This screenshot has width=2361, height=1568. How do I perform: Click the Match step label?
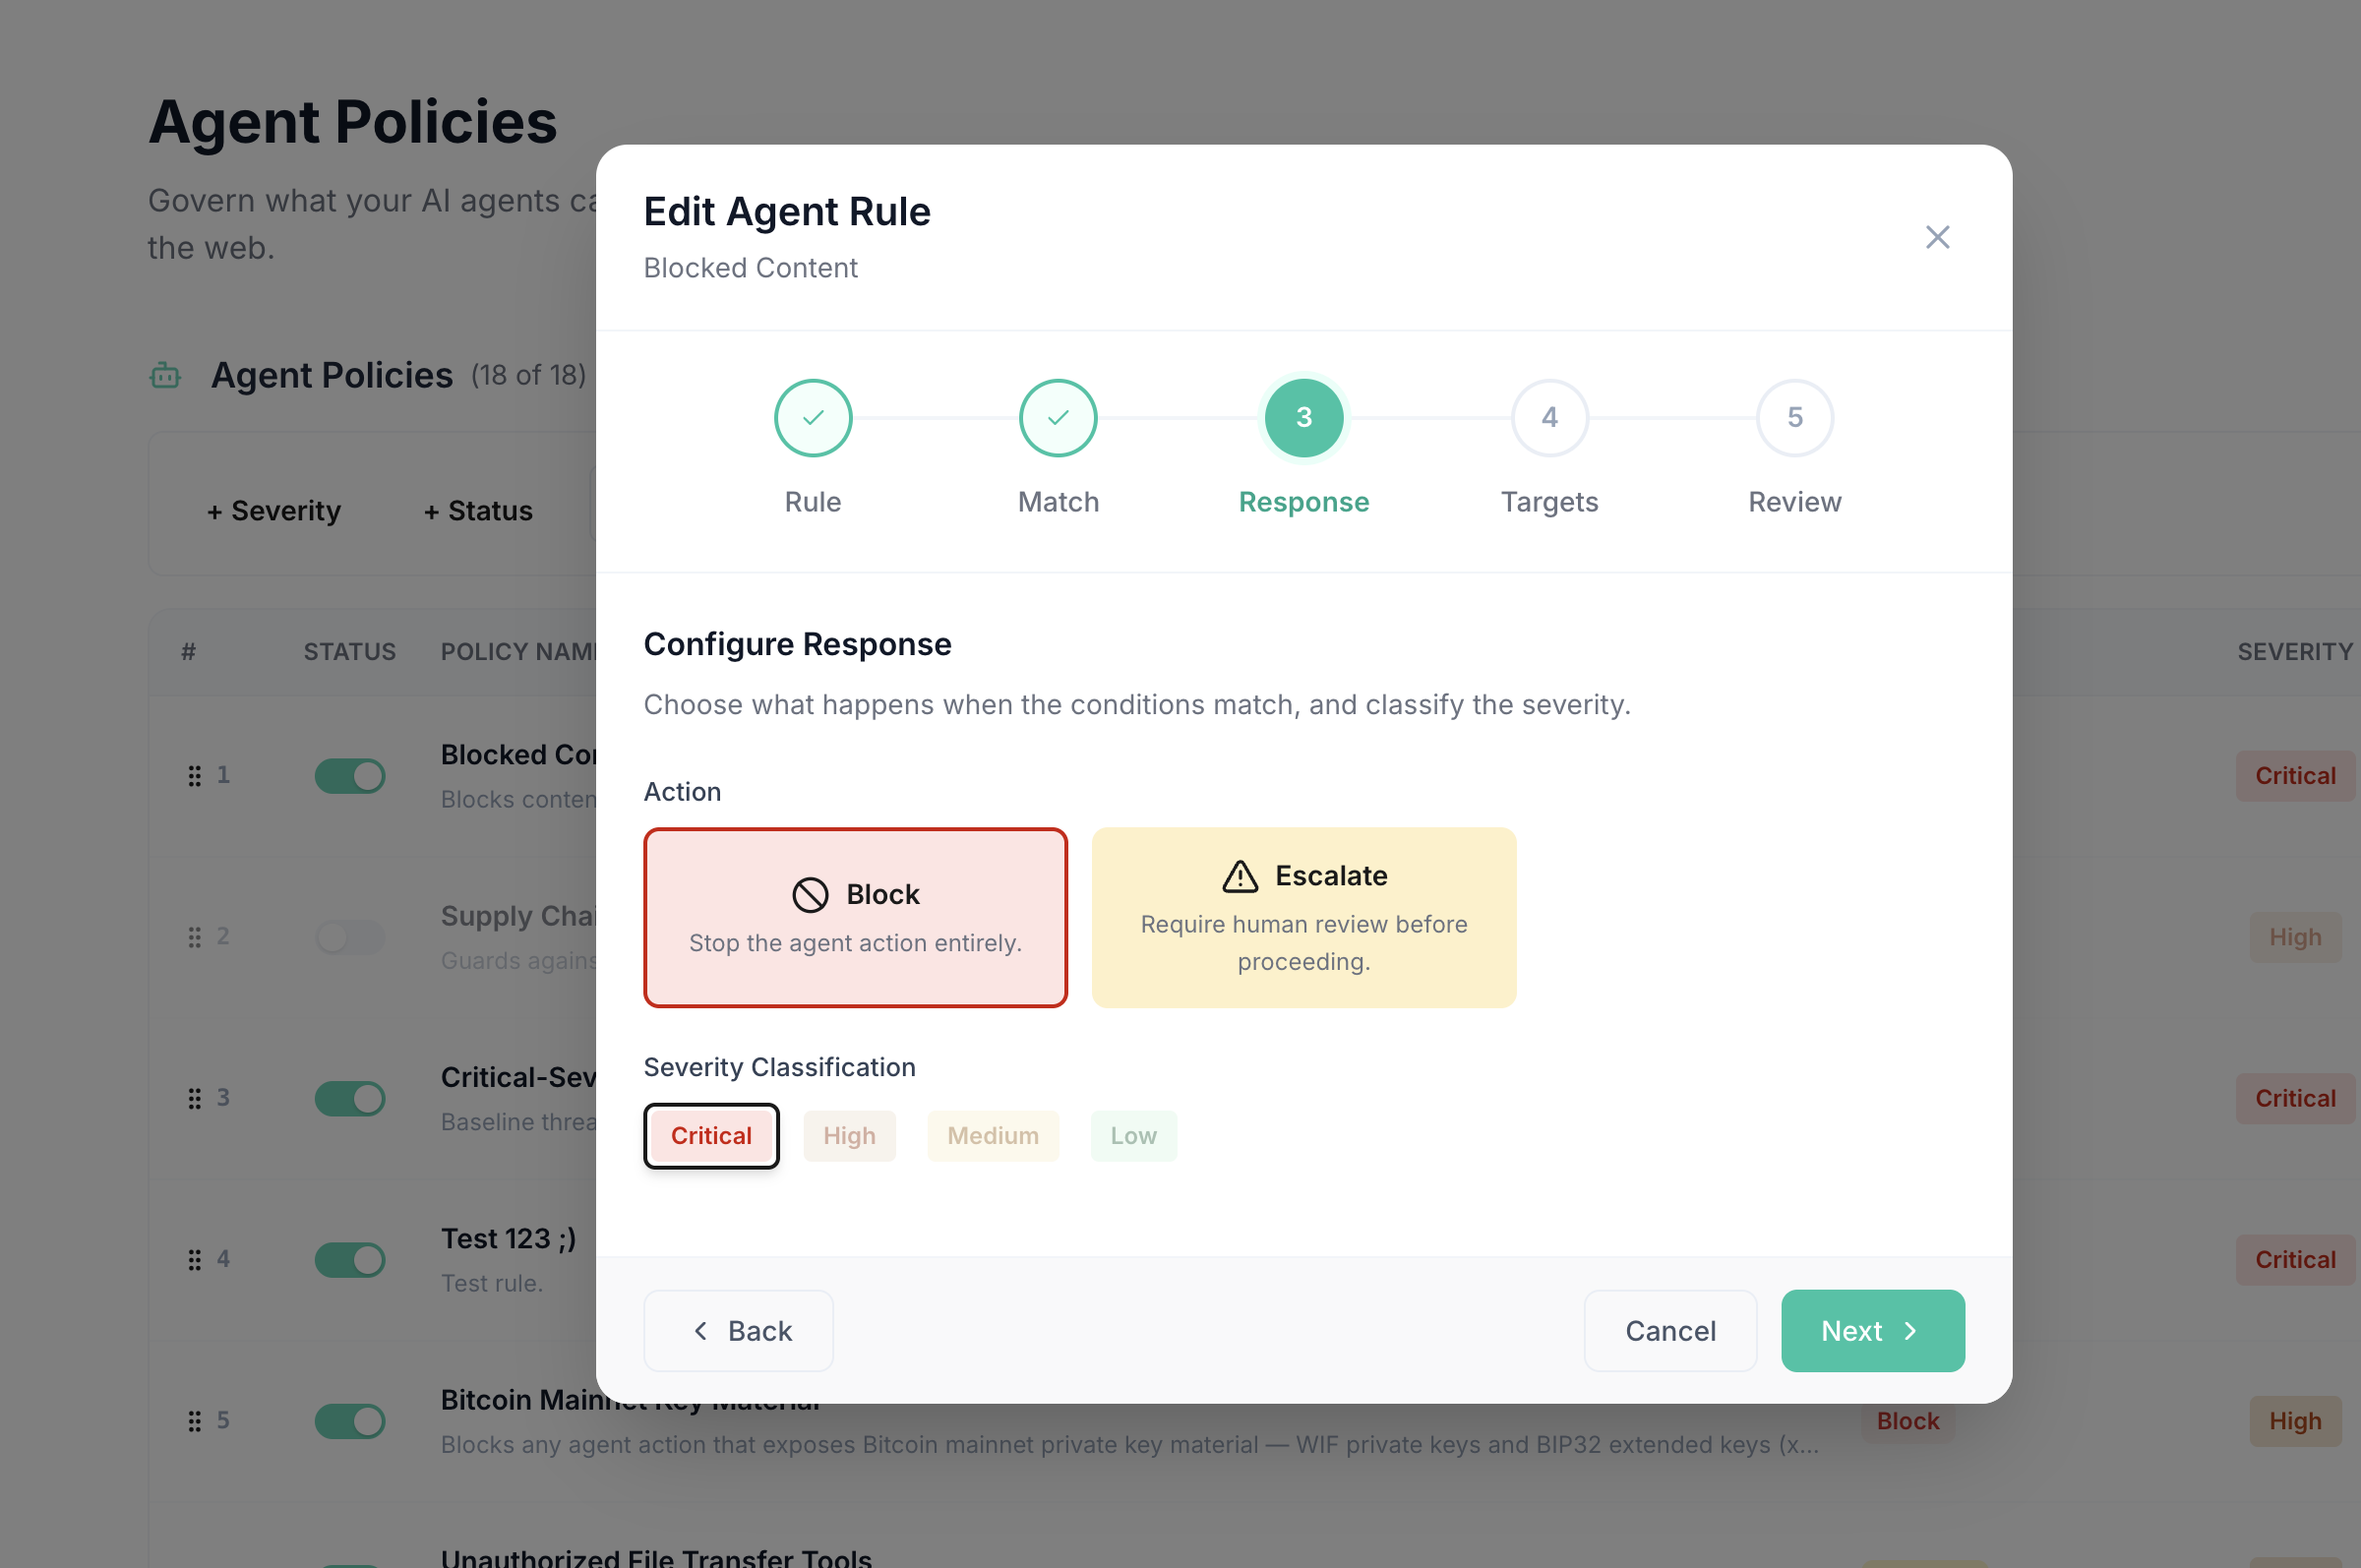[x=1058, y=502]
